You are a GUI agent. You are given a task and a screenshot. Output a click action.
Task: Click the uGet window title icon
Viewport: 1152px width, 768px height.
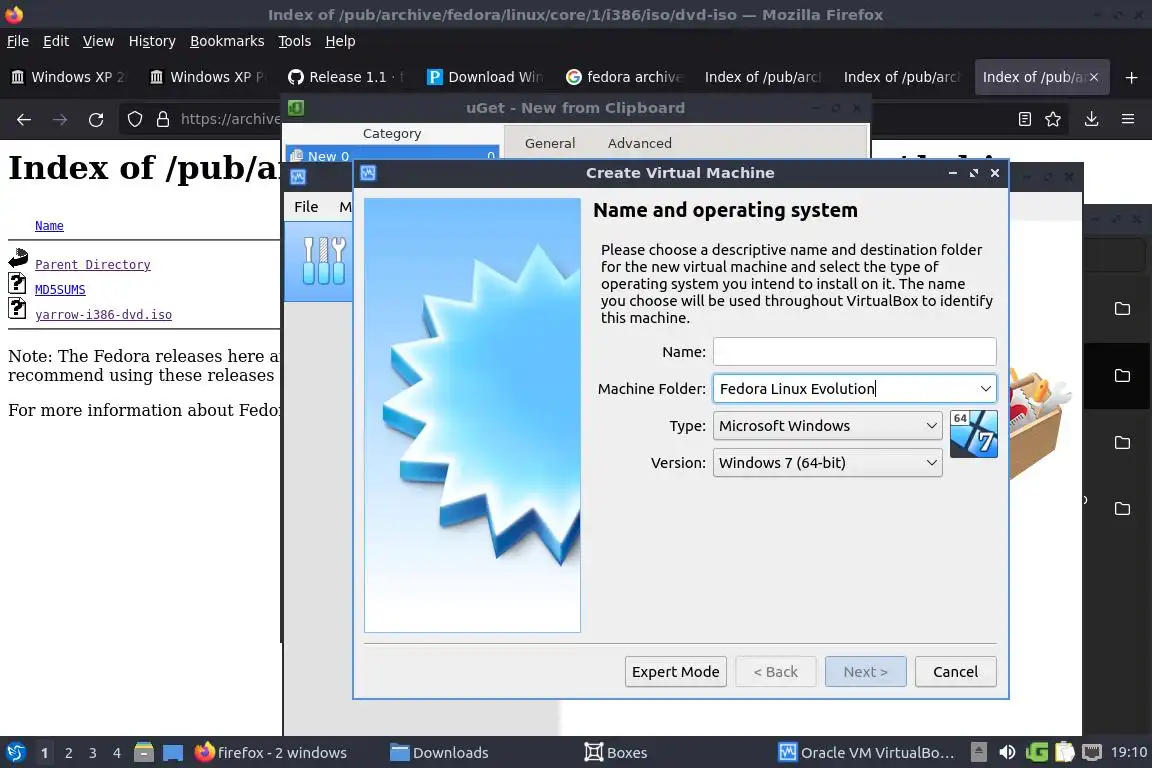[296, 108]
